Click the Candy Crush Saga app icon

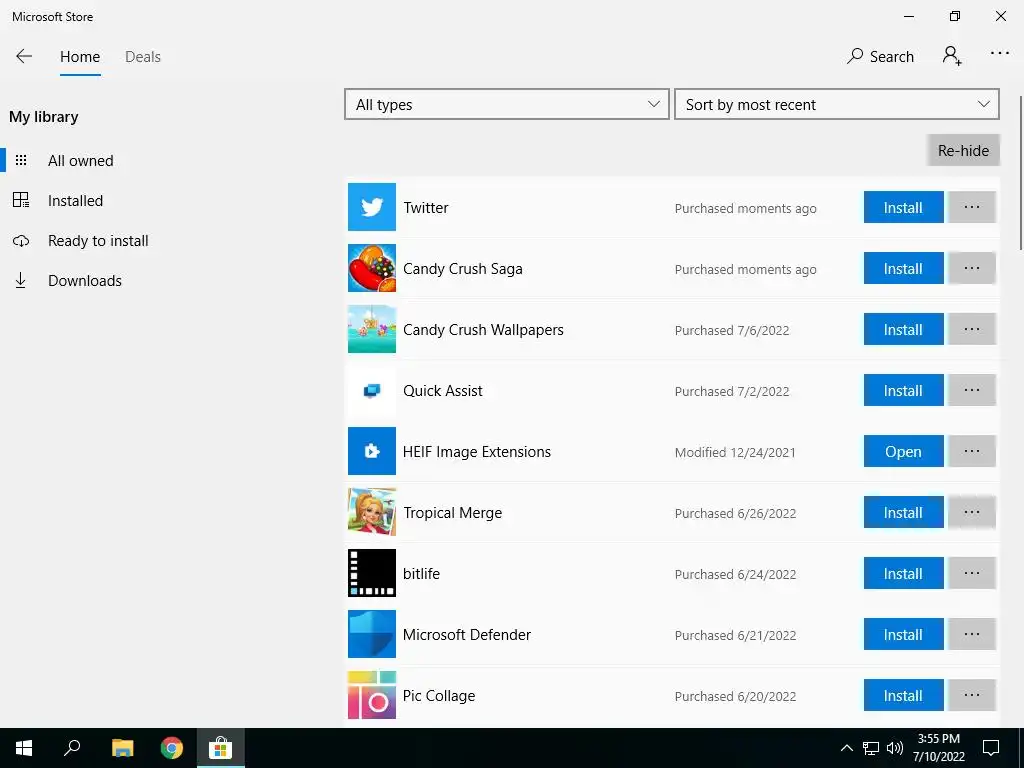tap(372, 268)
